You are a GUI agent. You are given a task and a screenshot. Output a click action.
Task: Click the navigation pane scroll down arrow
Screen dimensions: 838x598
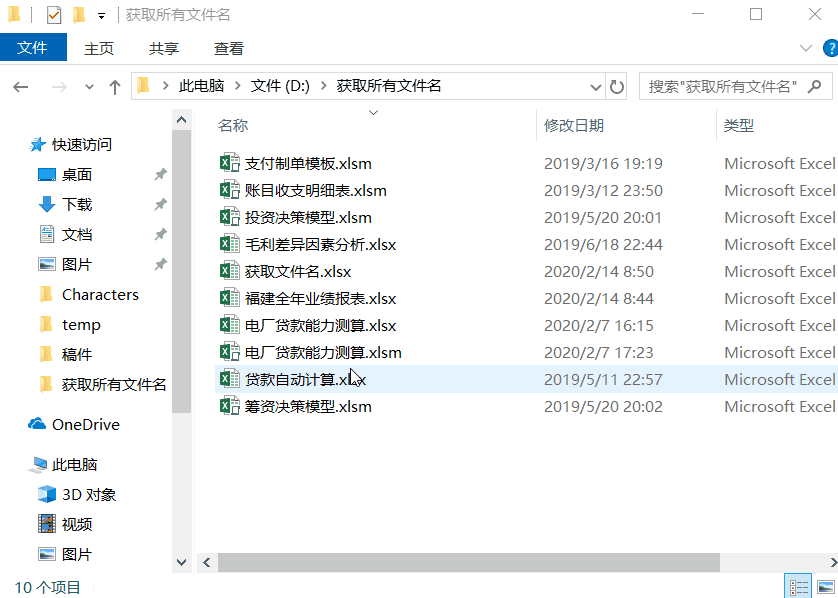[x=181, y=562]
